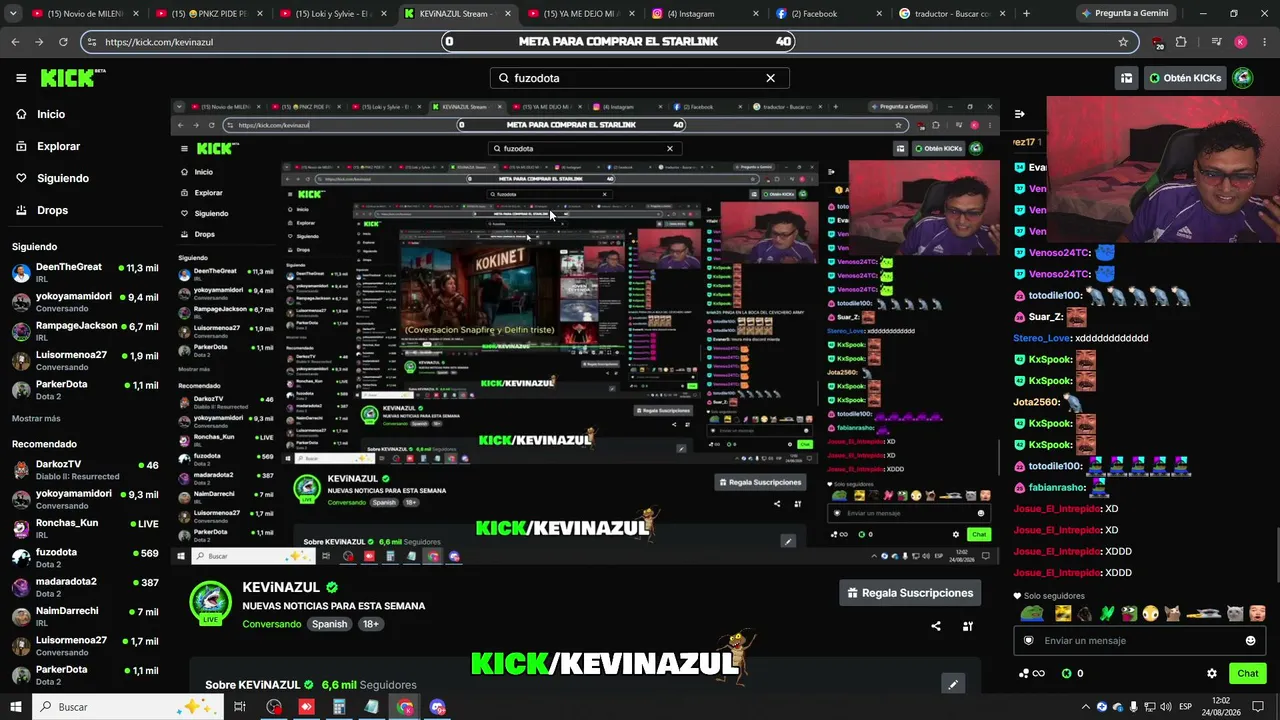Open the stream settings icon beside share

pos(968,626)
